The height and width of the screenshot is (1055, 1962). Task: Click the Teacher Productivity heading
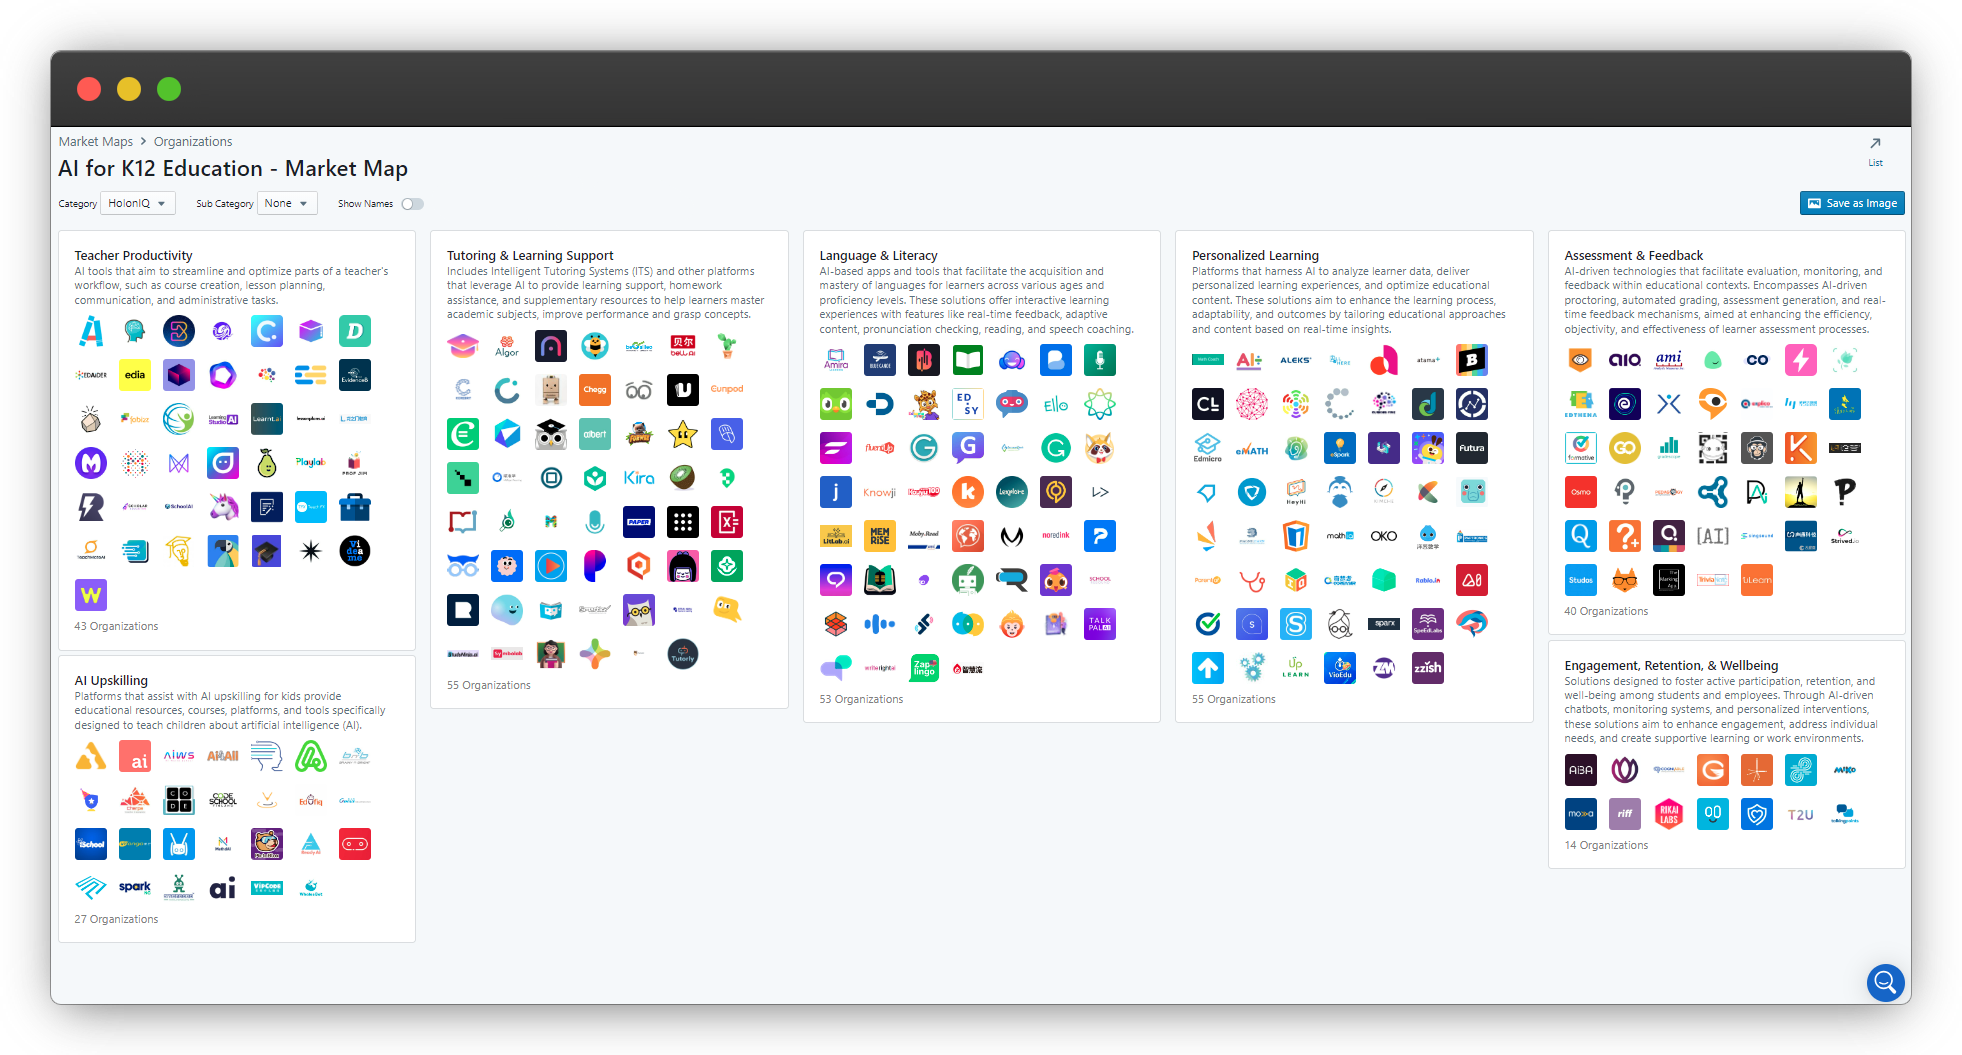pos(133,256)
